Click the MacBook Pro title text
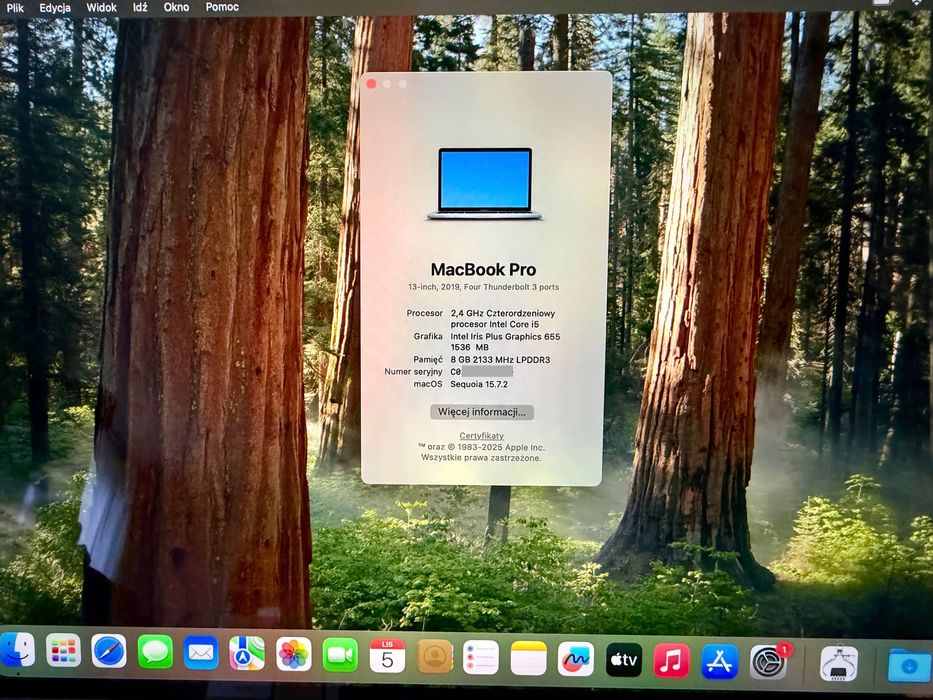The height and width of the screenshot is (700, 933). tap(483, 270)
